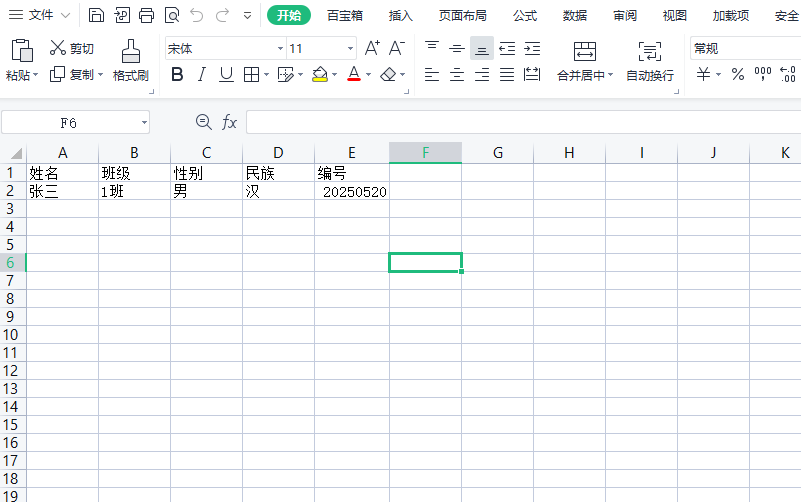Switch to the 数据 tab
This screenshot has height=502, width=801.
pyautogui.click(x=575, y=16)
